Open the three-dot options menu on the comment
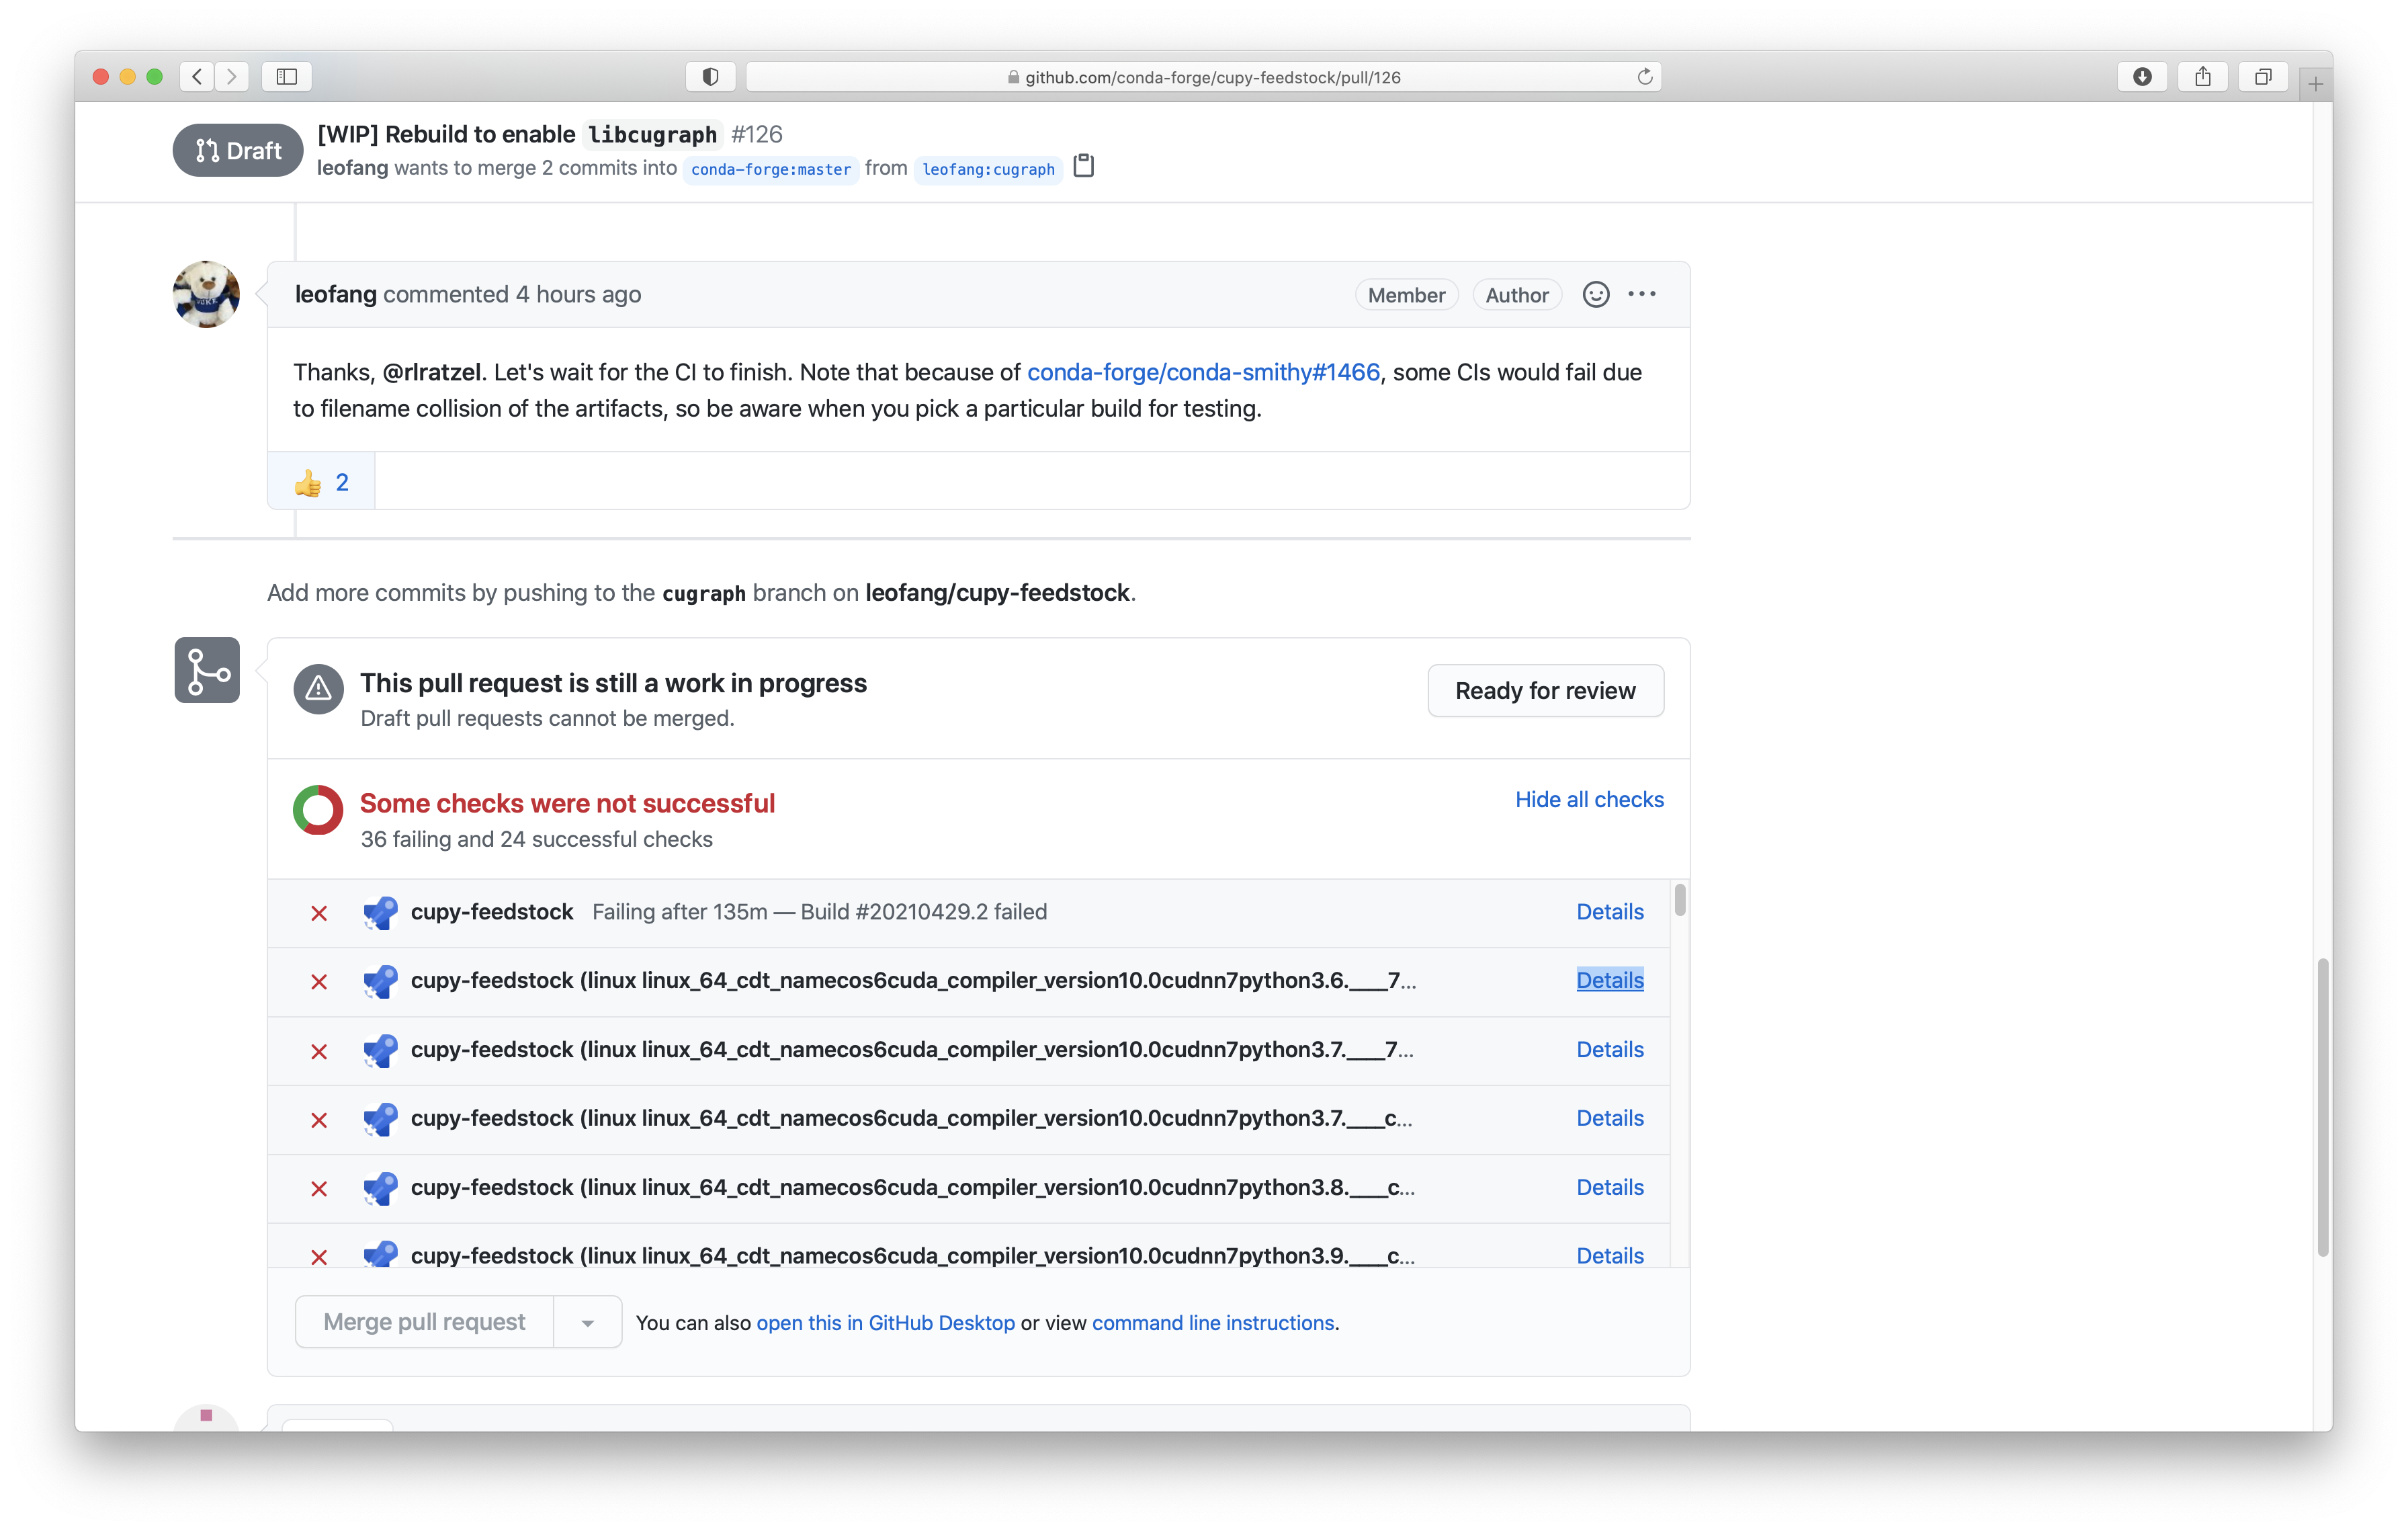 [x=1642, y=294]
